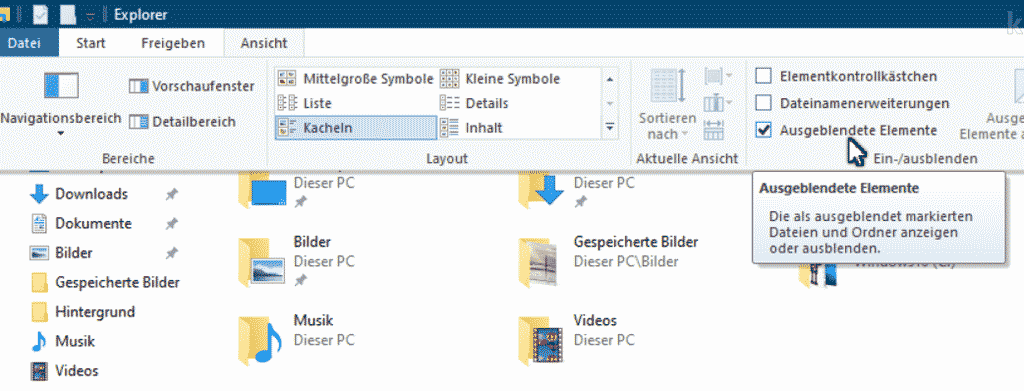This screenshot has width=1024, height=391.
Task: Open Sortieren nach dropdown arrow
Action: point(684,134)
